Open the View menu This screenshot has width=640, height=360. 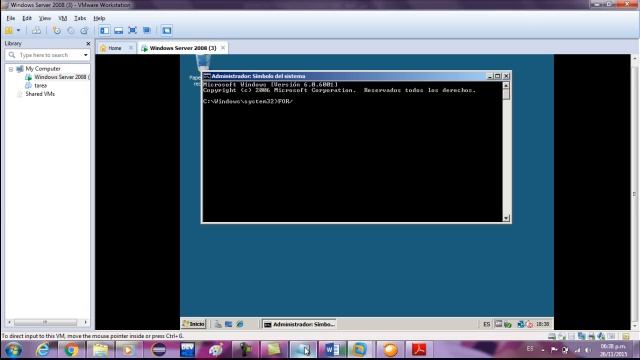[x=45, y=18]
